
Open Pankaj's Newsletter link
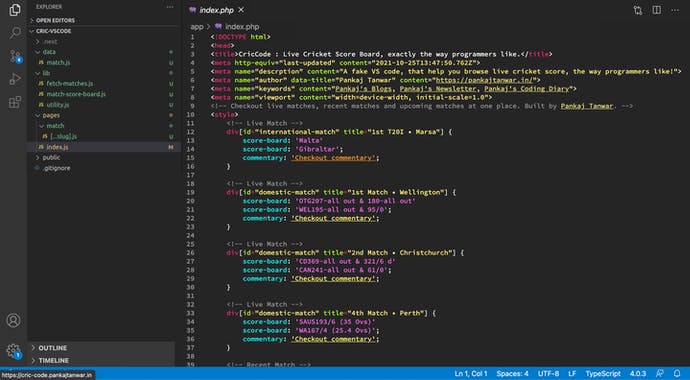[x=438, y=89]
